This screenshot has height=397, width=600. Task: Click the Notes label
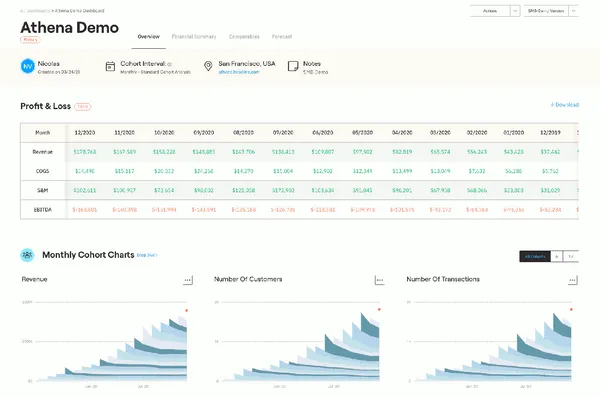[312, 64]
